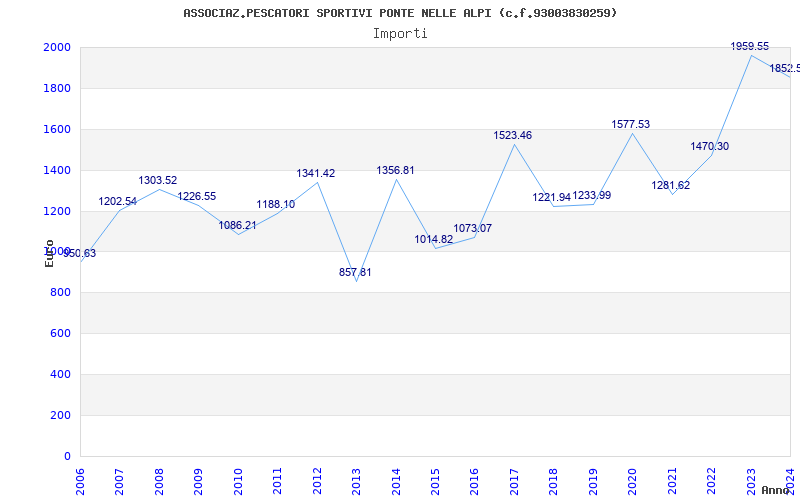Click the 2017 year label on x-axis
The height and width of the screenshot is (500, 800).
click(x=514, y=482)
